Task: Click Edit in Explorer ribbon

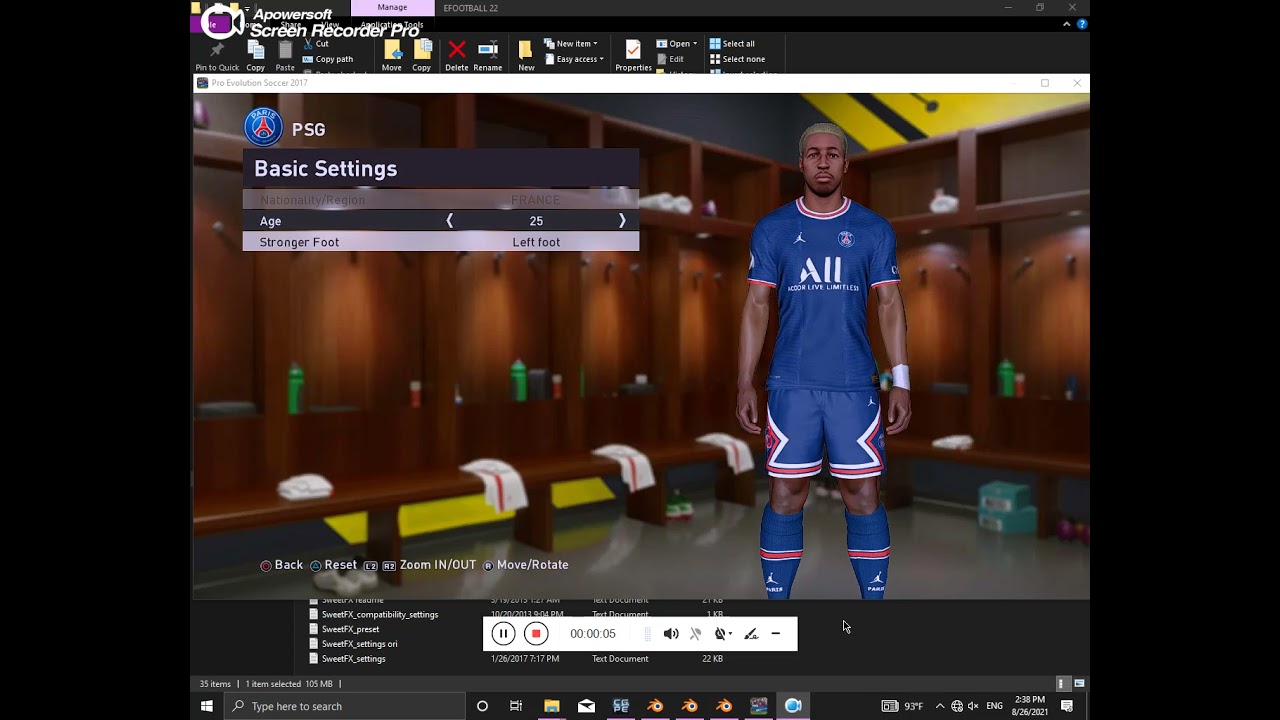Action: coord(670,59)
